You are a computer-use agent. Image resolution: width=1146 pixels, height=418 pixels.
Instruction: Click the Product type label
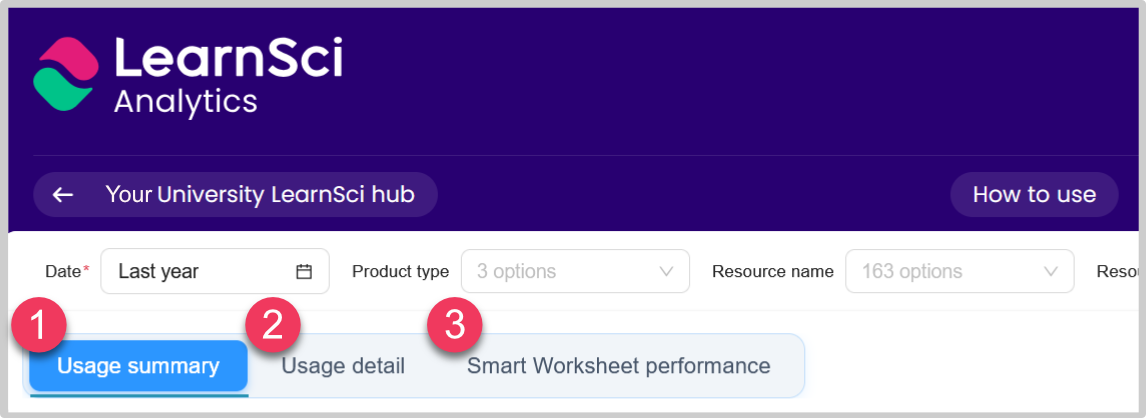400,271
